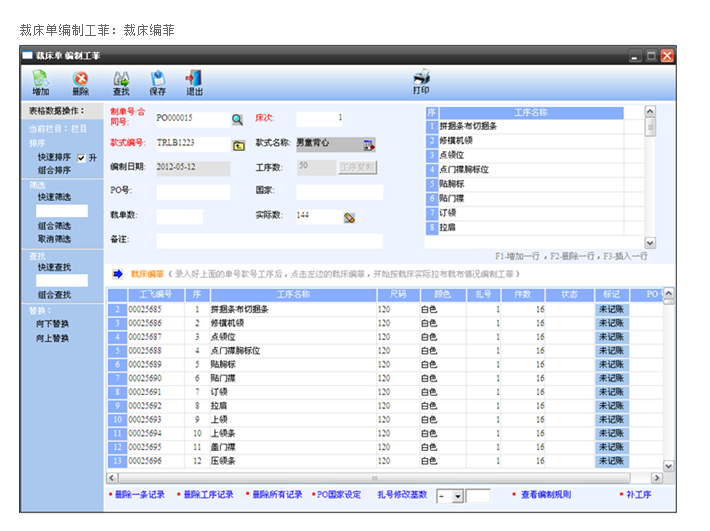Click the 增加 (Add) toolbar icon

(x=40, y=82)
